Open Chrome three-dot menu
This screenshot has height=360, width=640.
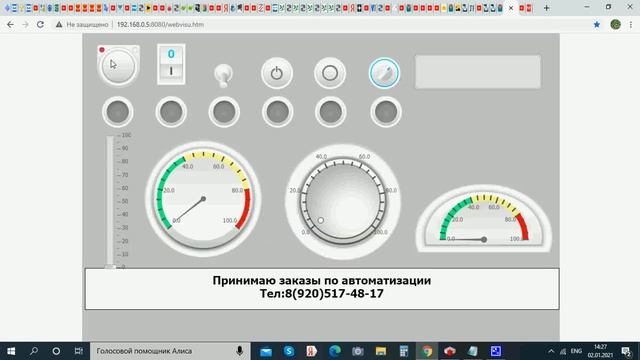(631, 24)
